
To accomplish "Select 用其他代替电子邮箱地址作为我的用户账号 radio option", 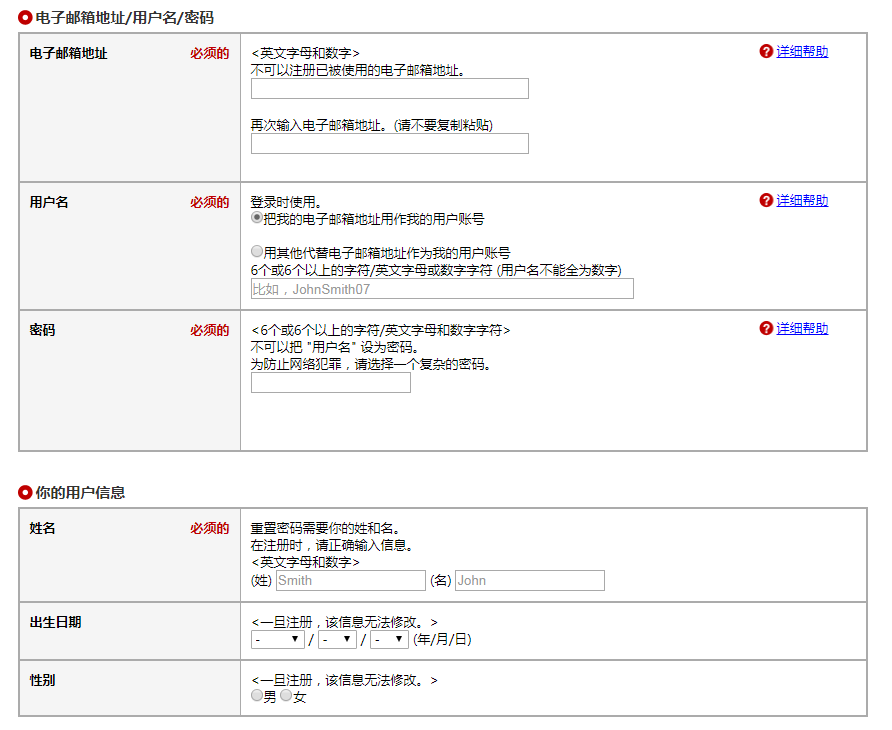I will [x=257, y=251].
